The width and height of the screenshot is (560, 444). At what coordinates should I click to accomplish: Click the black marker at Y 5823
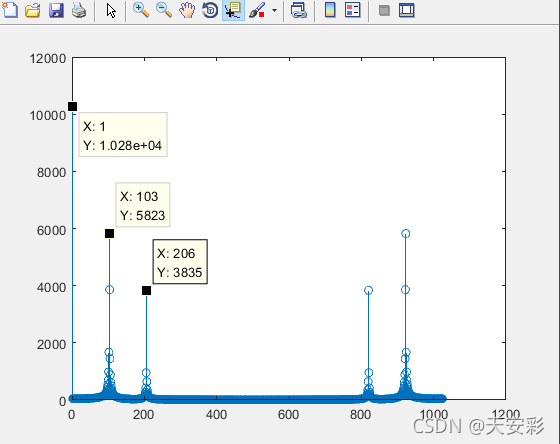pyautogui.click(x=109, y=234)
